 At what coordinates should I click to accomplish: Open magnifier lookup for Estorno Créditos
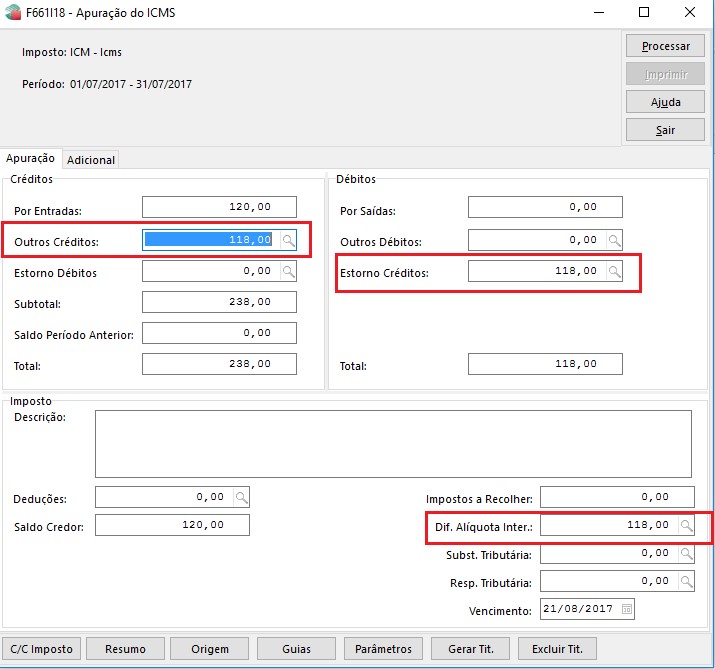(x=614, y=271)
